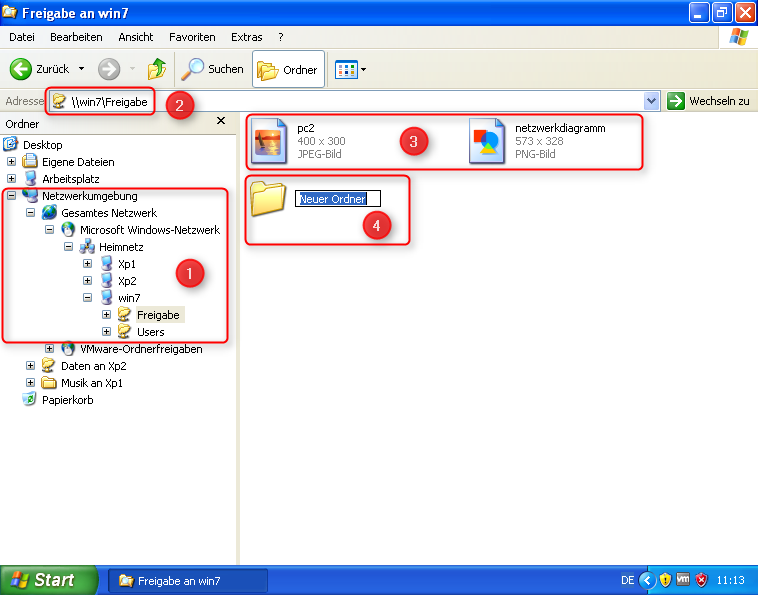The image size is (758, 595).
Task: Select the Xp2 computer icon
Action: point(106,280)
